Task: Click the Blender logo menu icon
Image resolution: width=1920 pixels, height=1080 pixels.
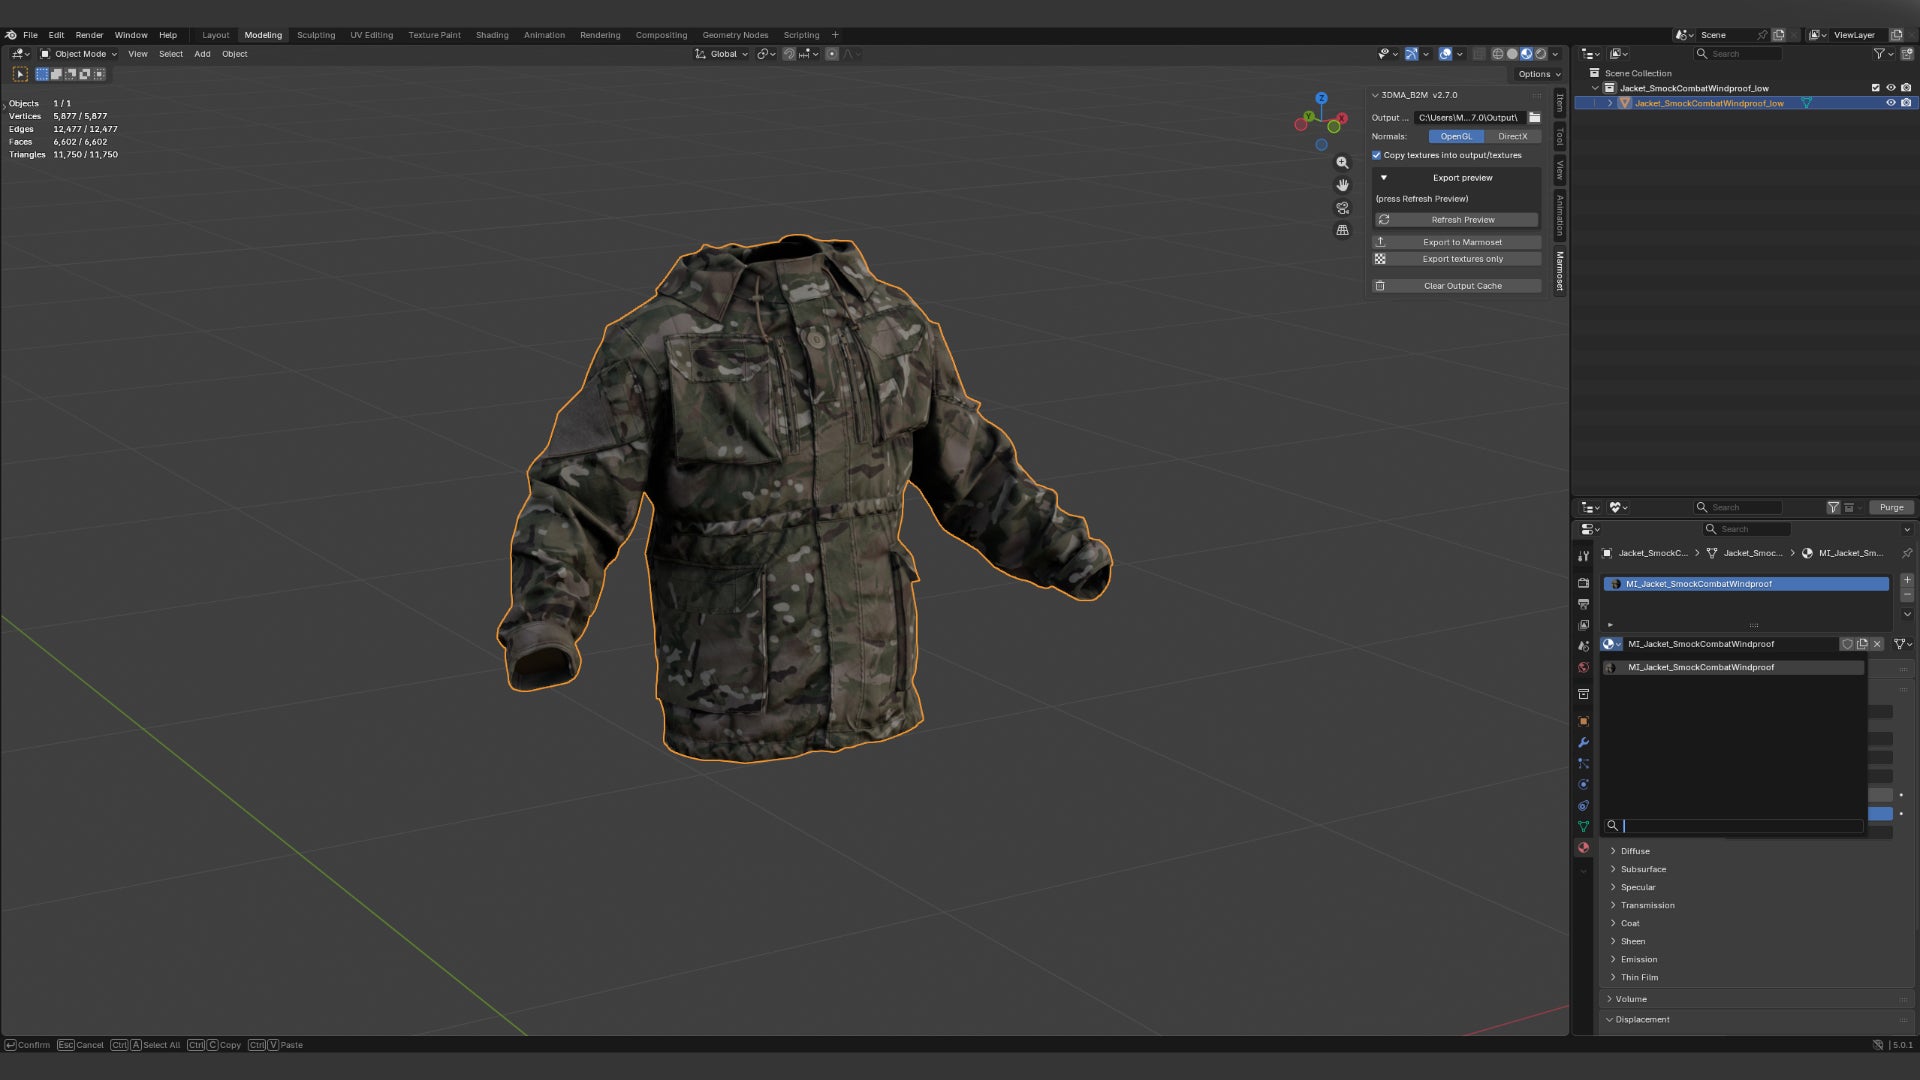Action: point(11,35)
